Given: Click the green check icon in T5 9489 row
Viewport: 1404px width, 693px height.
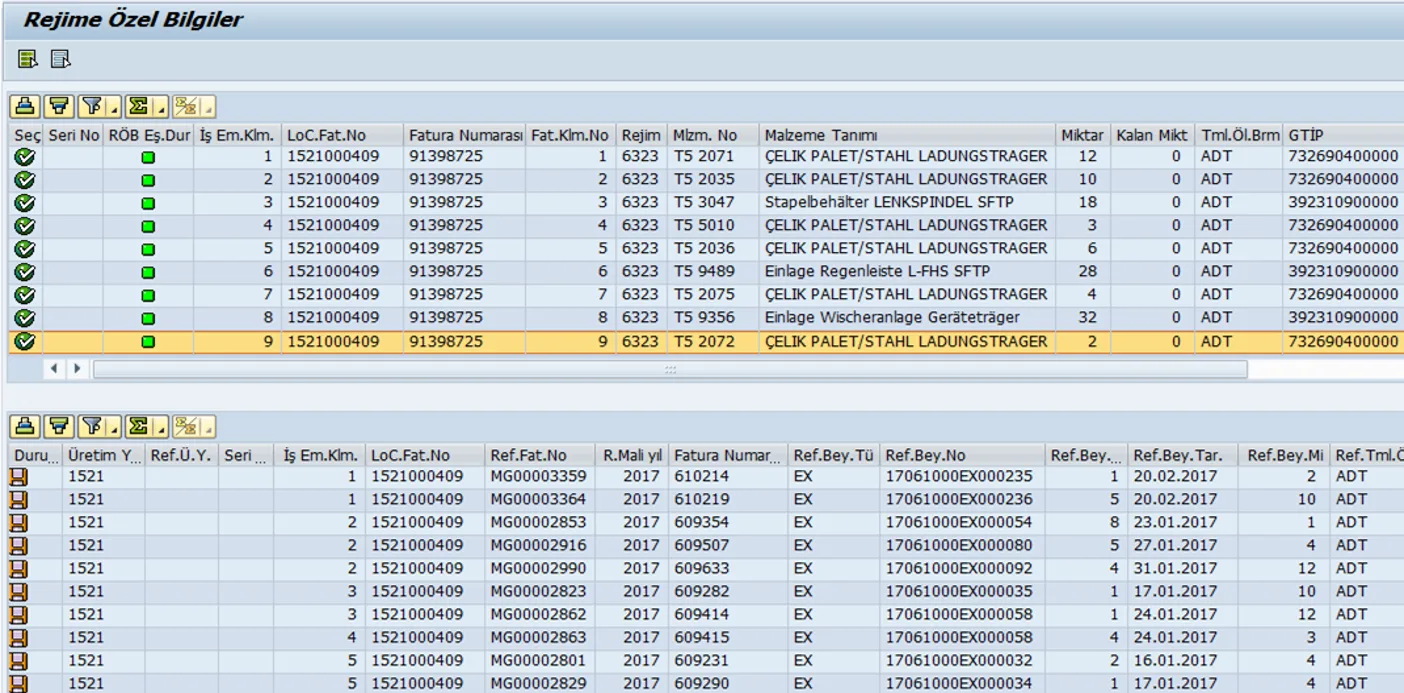Looking at the screenshot, I should tap(25, 271).
